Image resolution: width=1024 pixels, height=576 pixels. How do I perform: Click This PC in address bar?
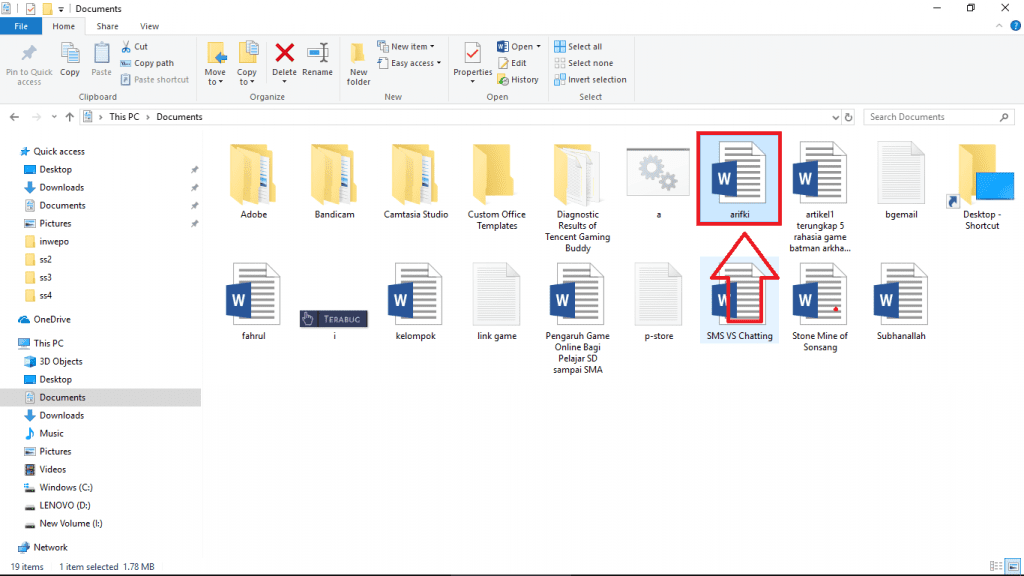(124, 117)
